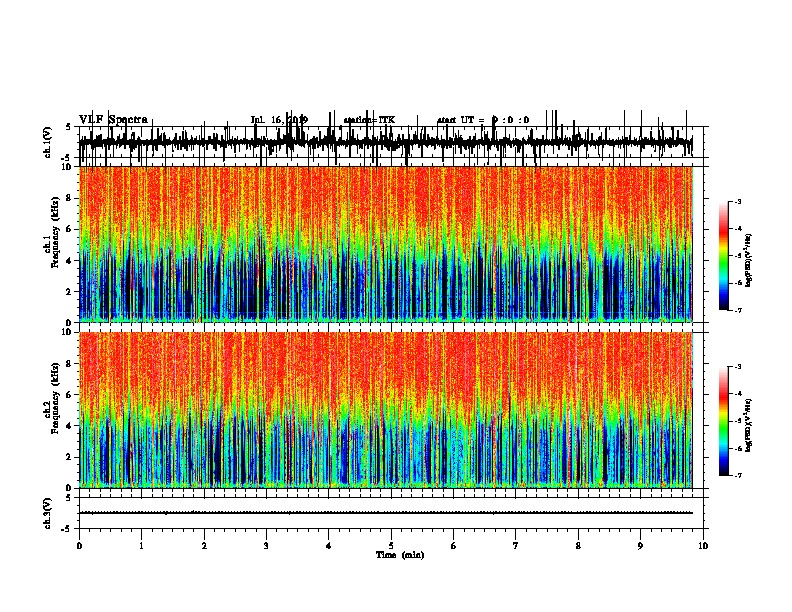Click the start UT time label
Screen dimensions: 792x612
click(x=483, y=120)
